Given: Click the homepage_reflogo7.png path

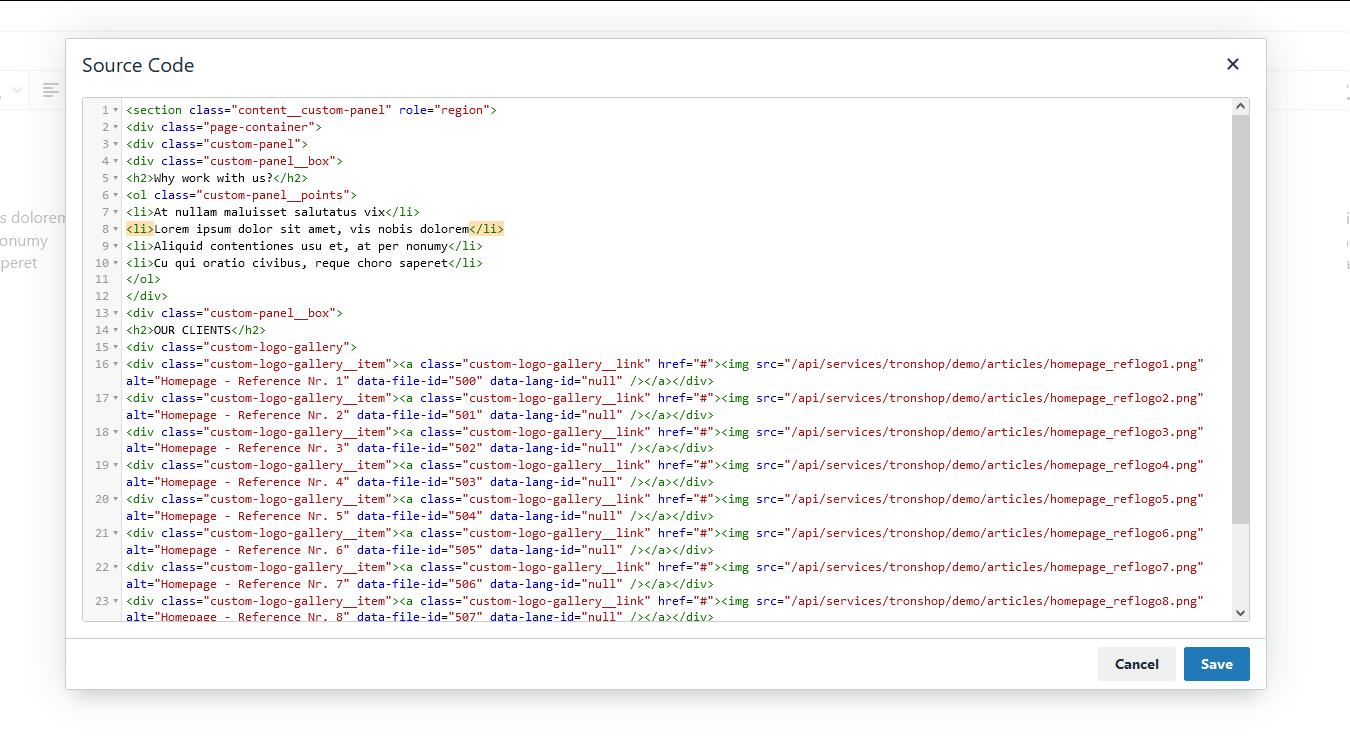Looking at the screenshot, I should point(994,567).
